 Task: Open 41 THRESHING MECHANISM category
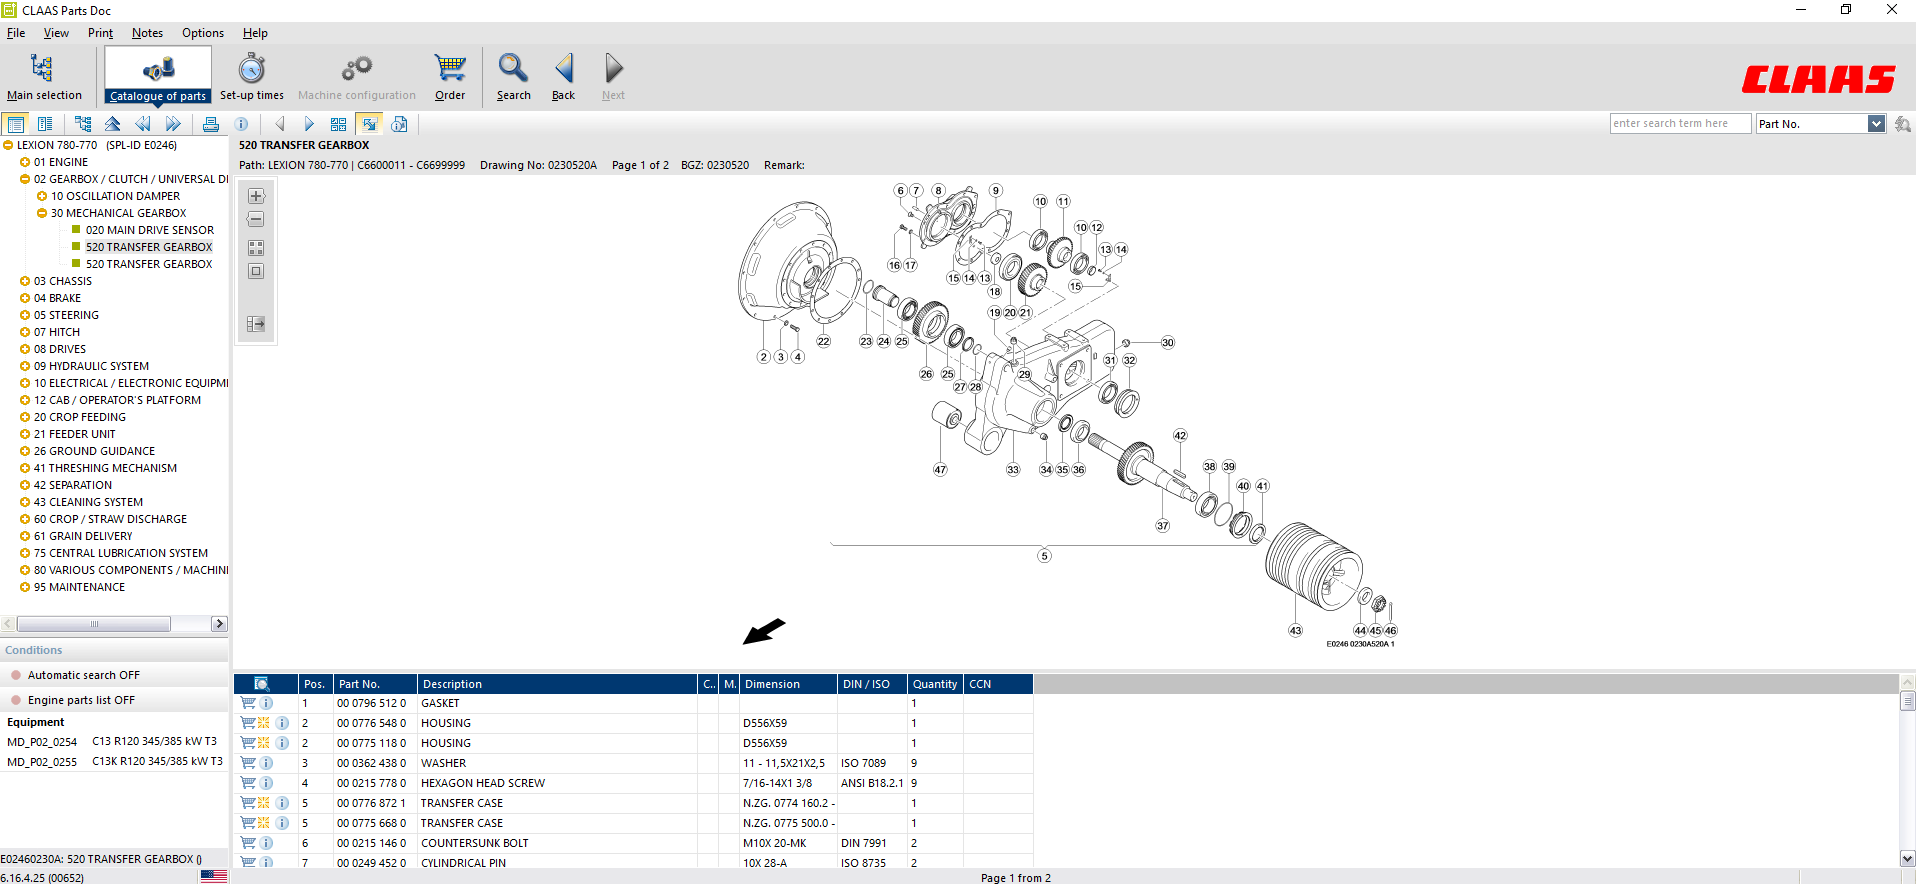[x=105, y=468]
